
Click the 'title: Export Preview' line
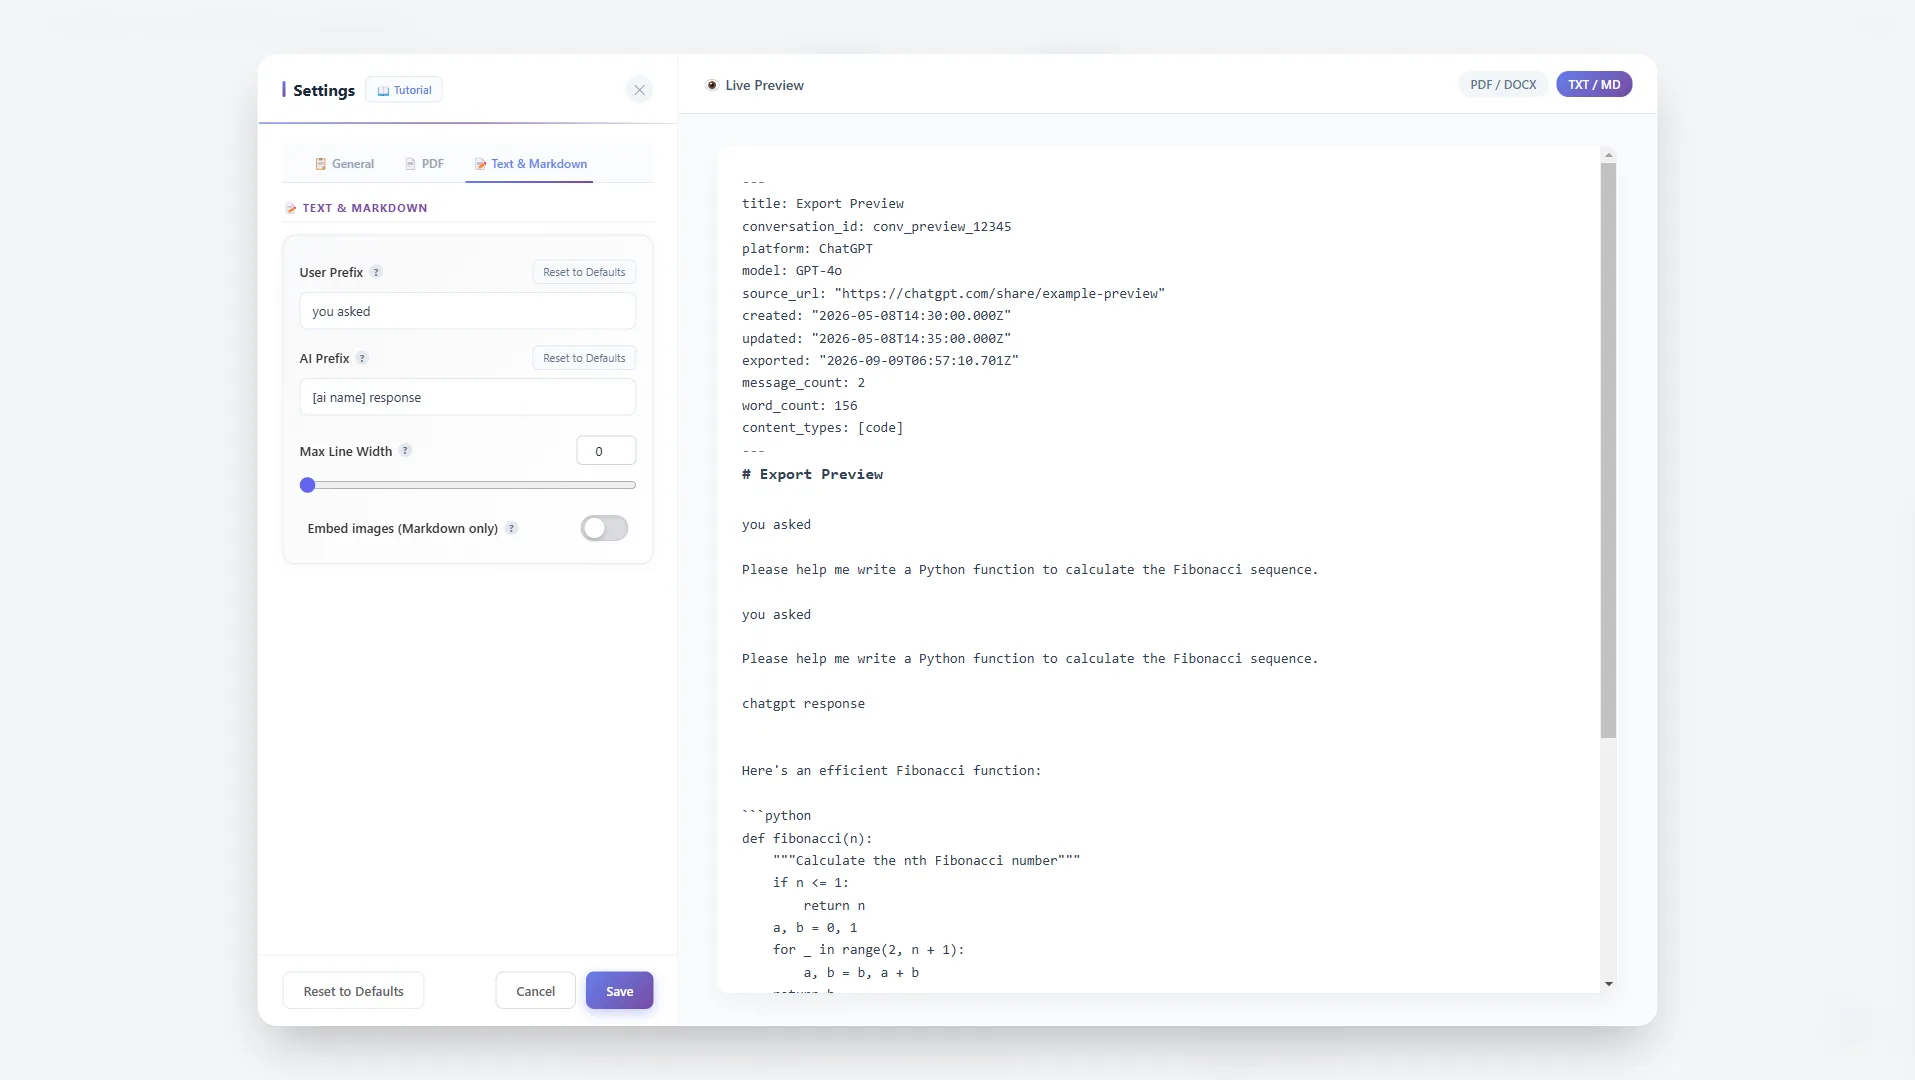tap(822, 204)
